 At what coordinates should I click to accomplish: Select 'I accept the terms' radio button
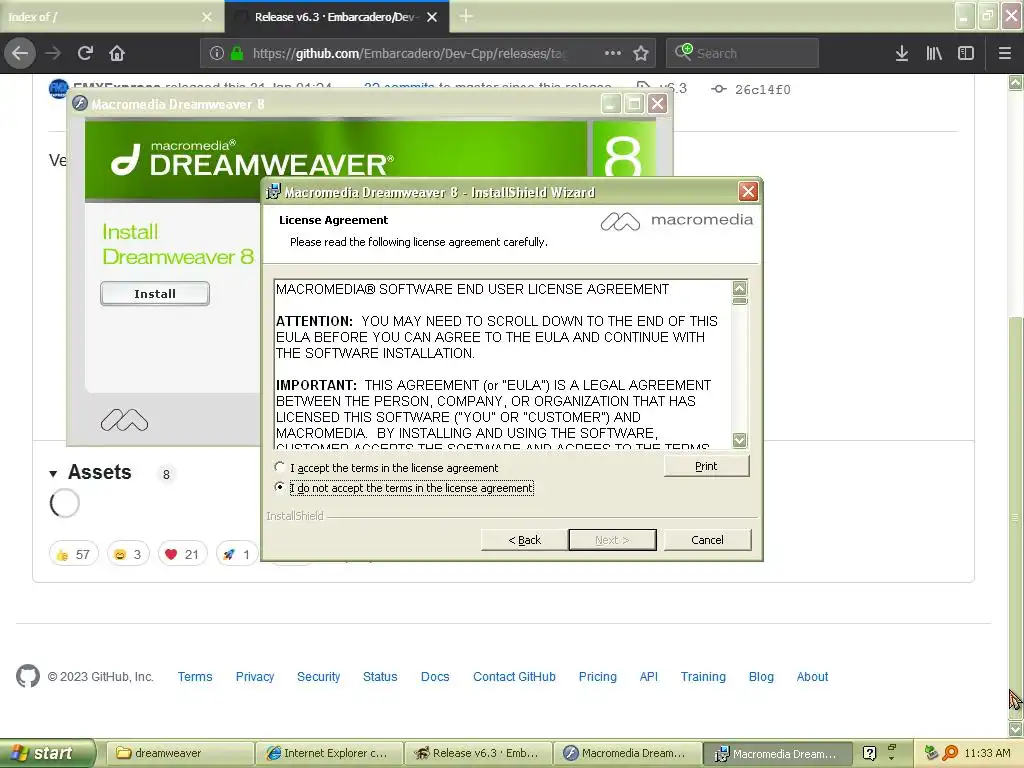(x=280, y=467)
